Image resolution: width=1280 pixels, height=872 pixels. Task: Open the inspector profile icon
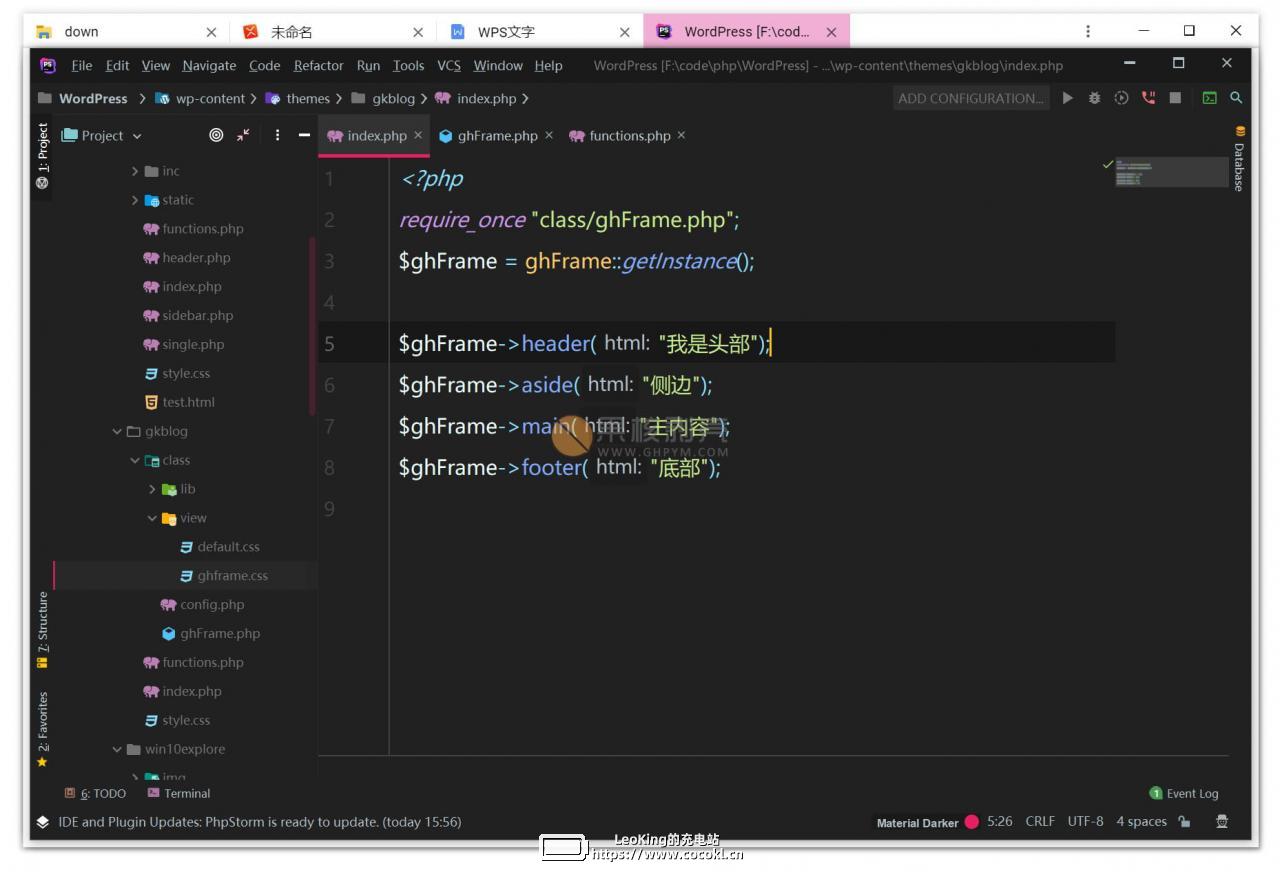[x=1222, y=822]
